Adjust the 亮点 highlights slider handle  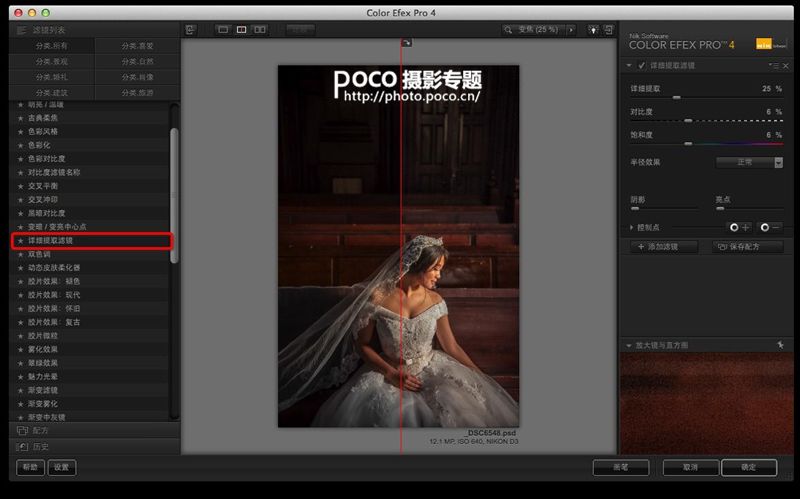[720, 209]
